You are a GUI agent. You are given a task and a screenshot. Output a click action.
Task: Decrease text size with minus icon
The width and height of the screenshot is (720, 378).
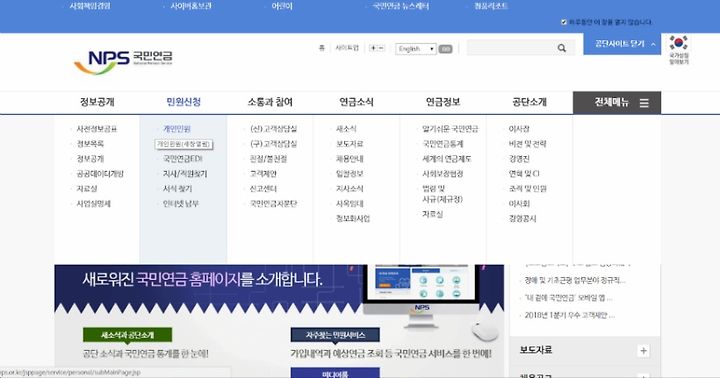tap(381, 48)
